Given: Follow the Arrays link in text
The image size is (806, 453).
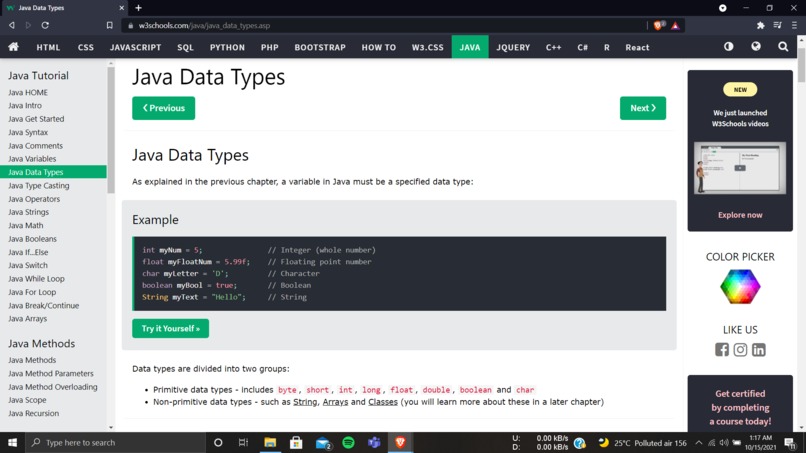Looking at the screenshot, I should [335, 402].
